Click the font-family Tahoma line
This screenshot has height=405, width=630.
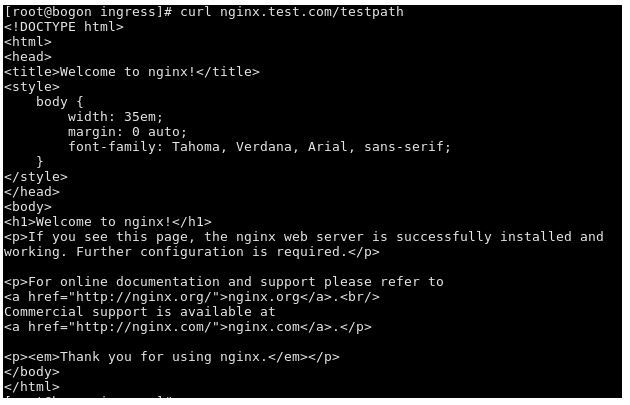tap(260, 147)
